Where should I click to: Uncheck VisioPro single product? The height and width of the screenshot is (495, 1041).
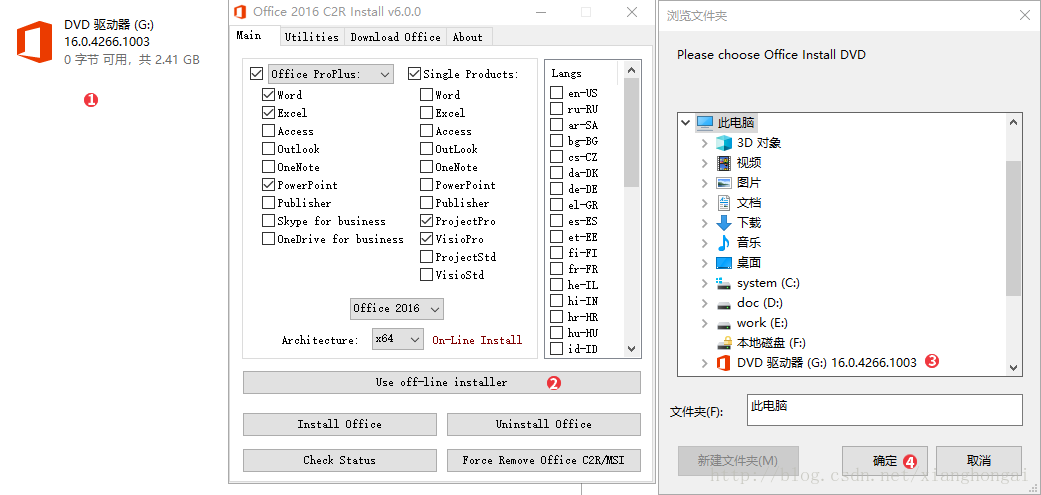[x=426, y=238]
